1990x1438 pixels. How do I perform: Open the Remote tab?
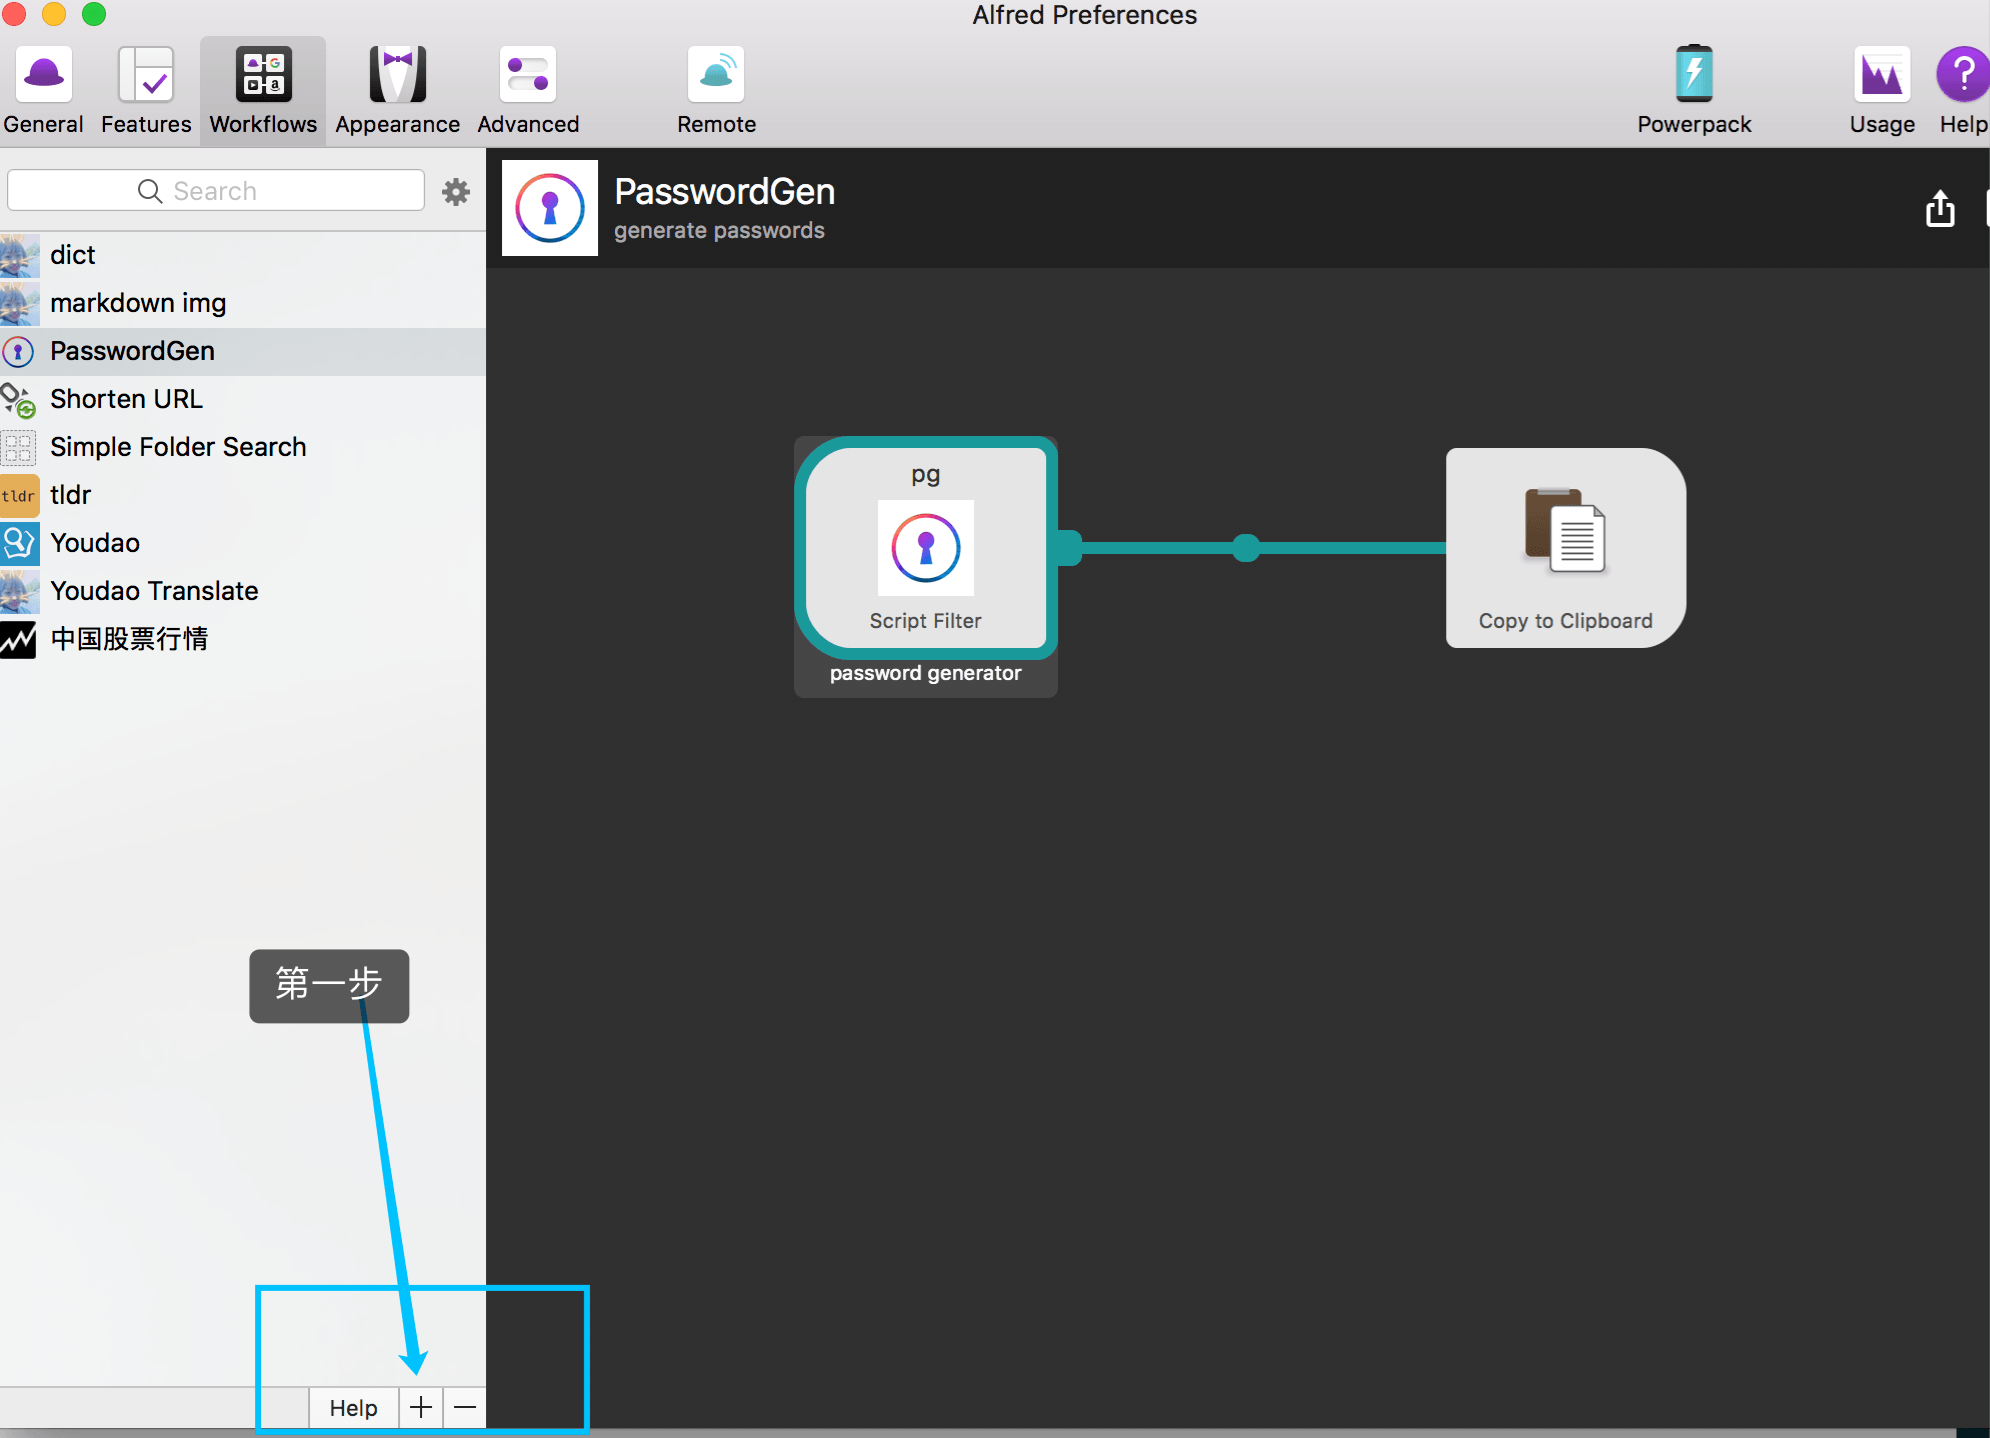(716, 90)
